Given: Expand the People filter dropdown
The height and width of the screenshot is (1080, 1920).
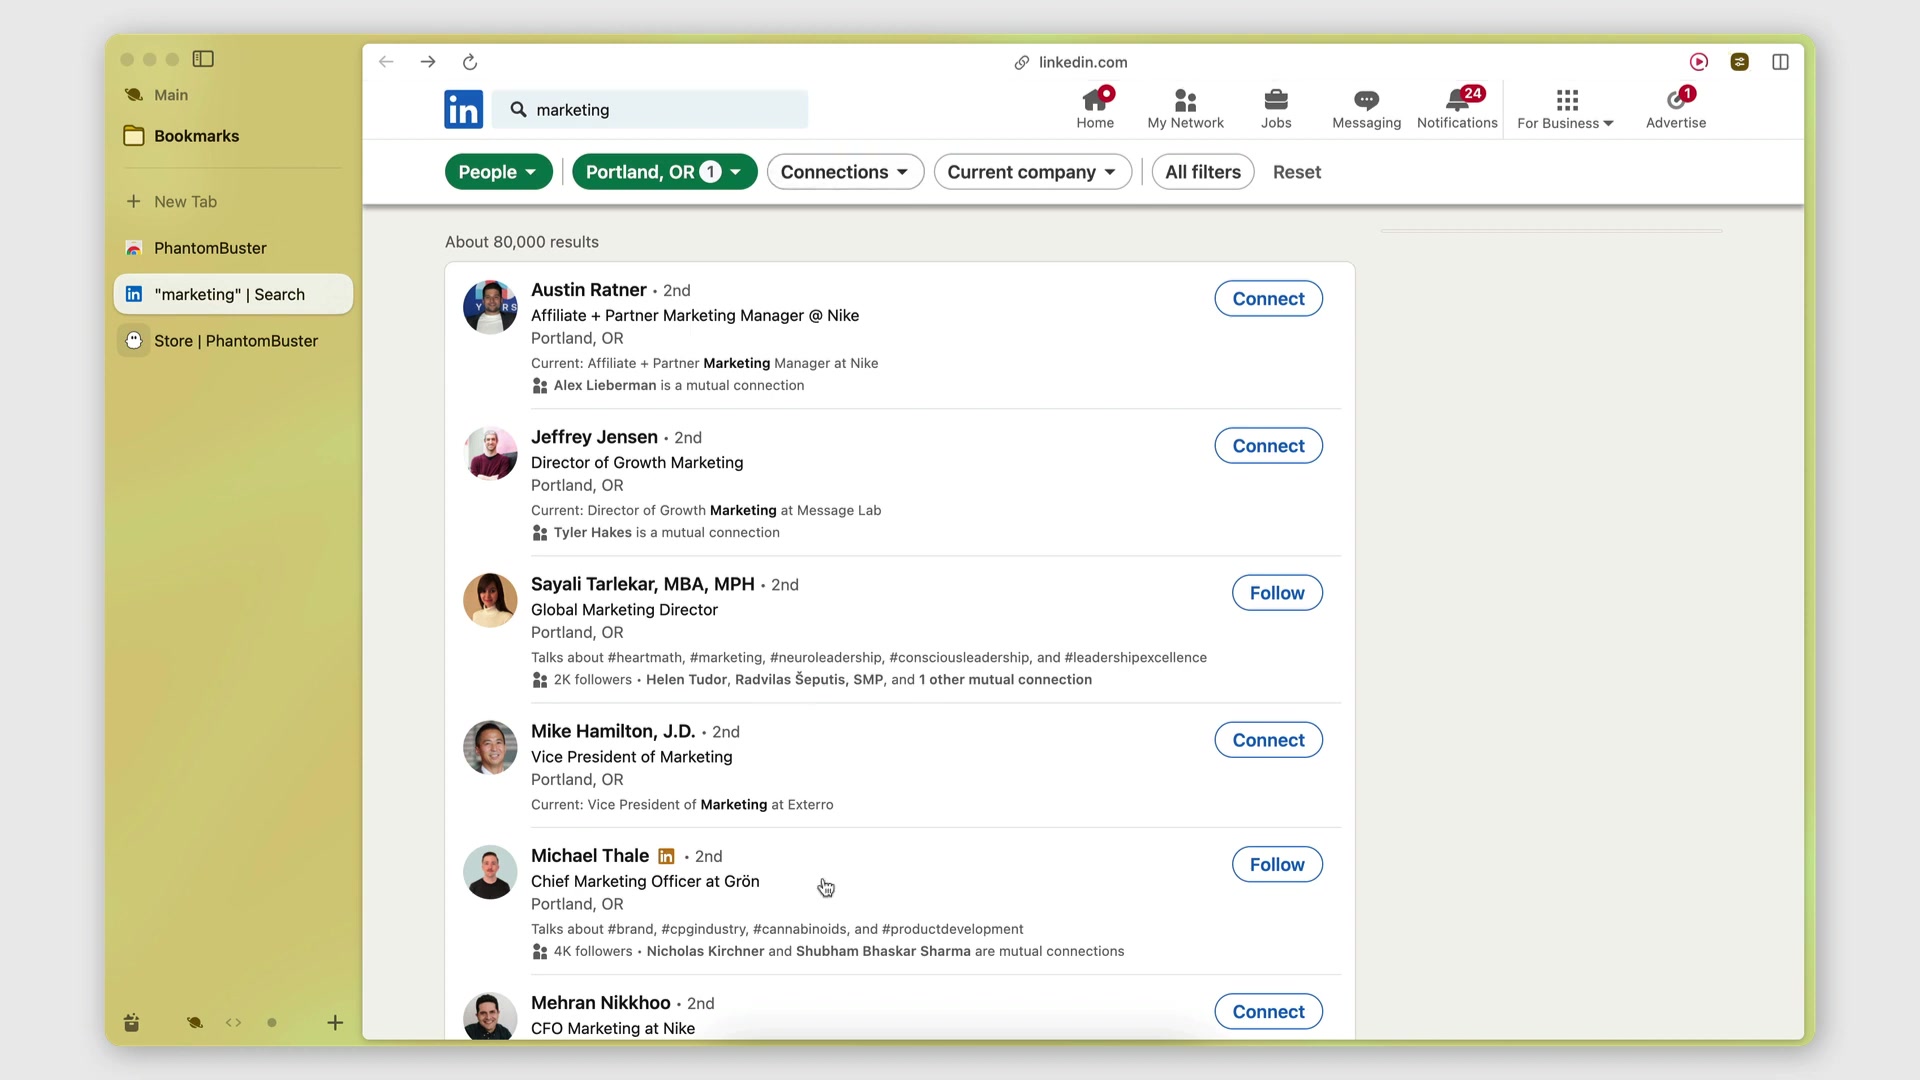Looking at the screenshot, I should coord(498,172).
